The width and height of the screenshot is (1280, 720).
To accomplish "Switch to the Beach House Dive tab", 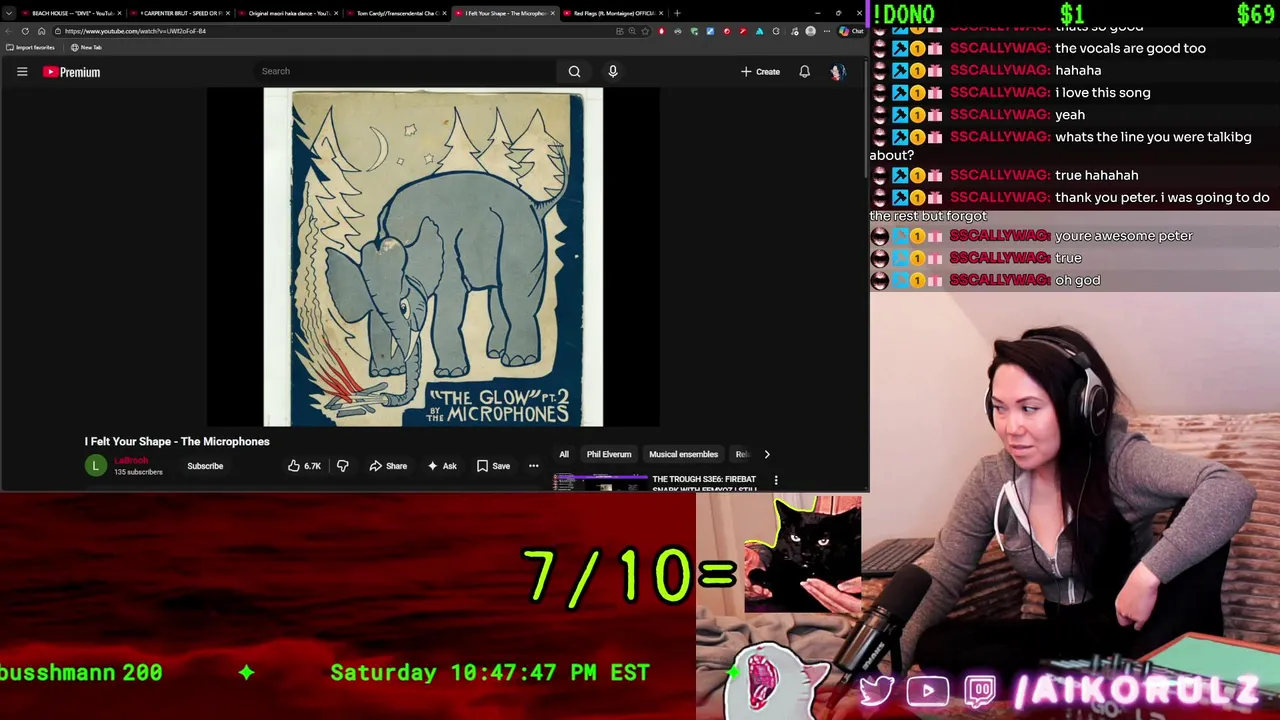I will pos(72,13).
